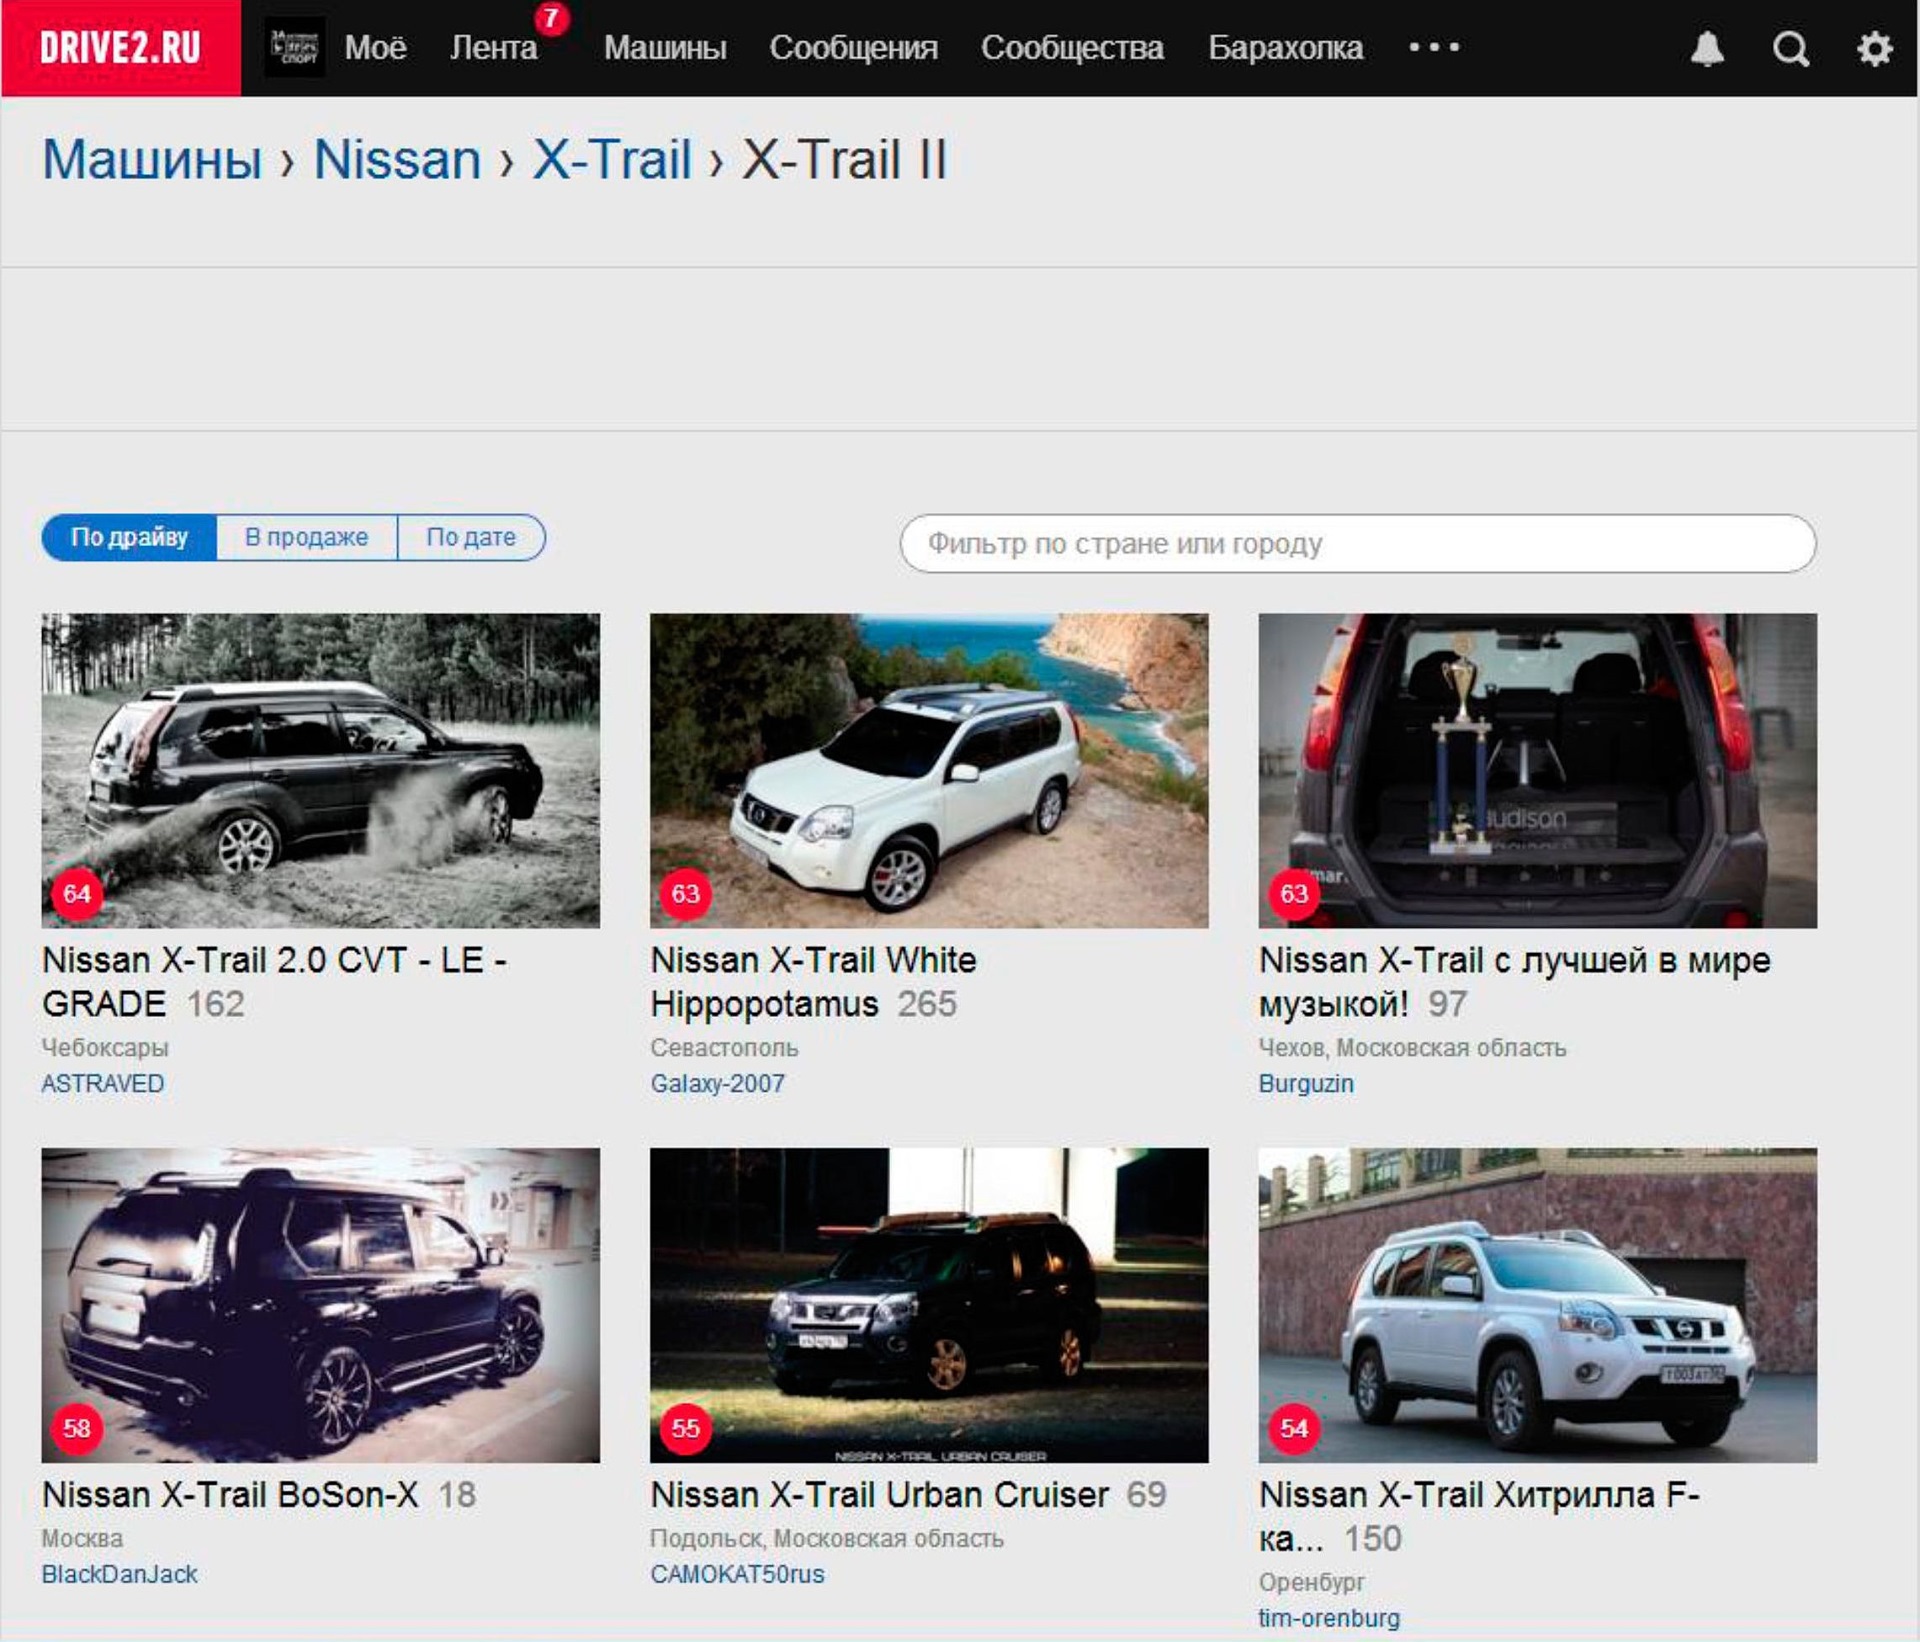Select the В продаже sort tab
Image resolution: width=1920 pixels, height=1642 pixels.
point(306,537)
